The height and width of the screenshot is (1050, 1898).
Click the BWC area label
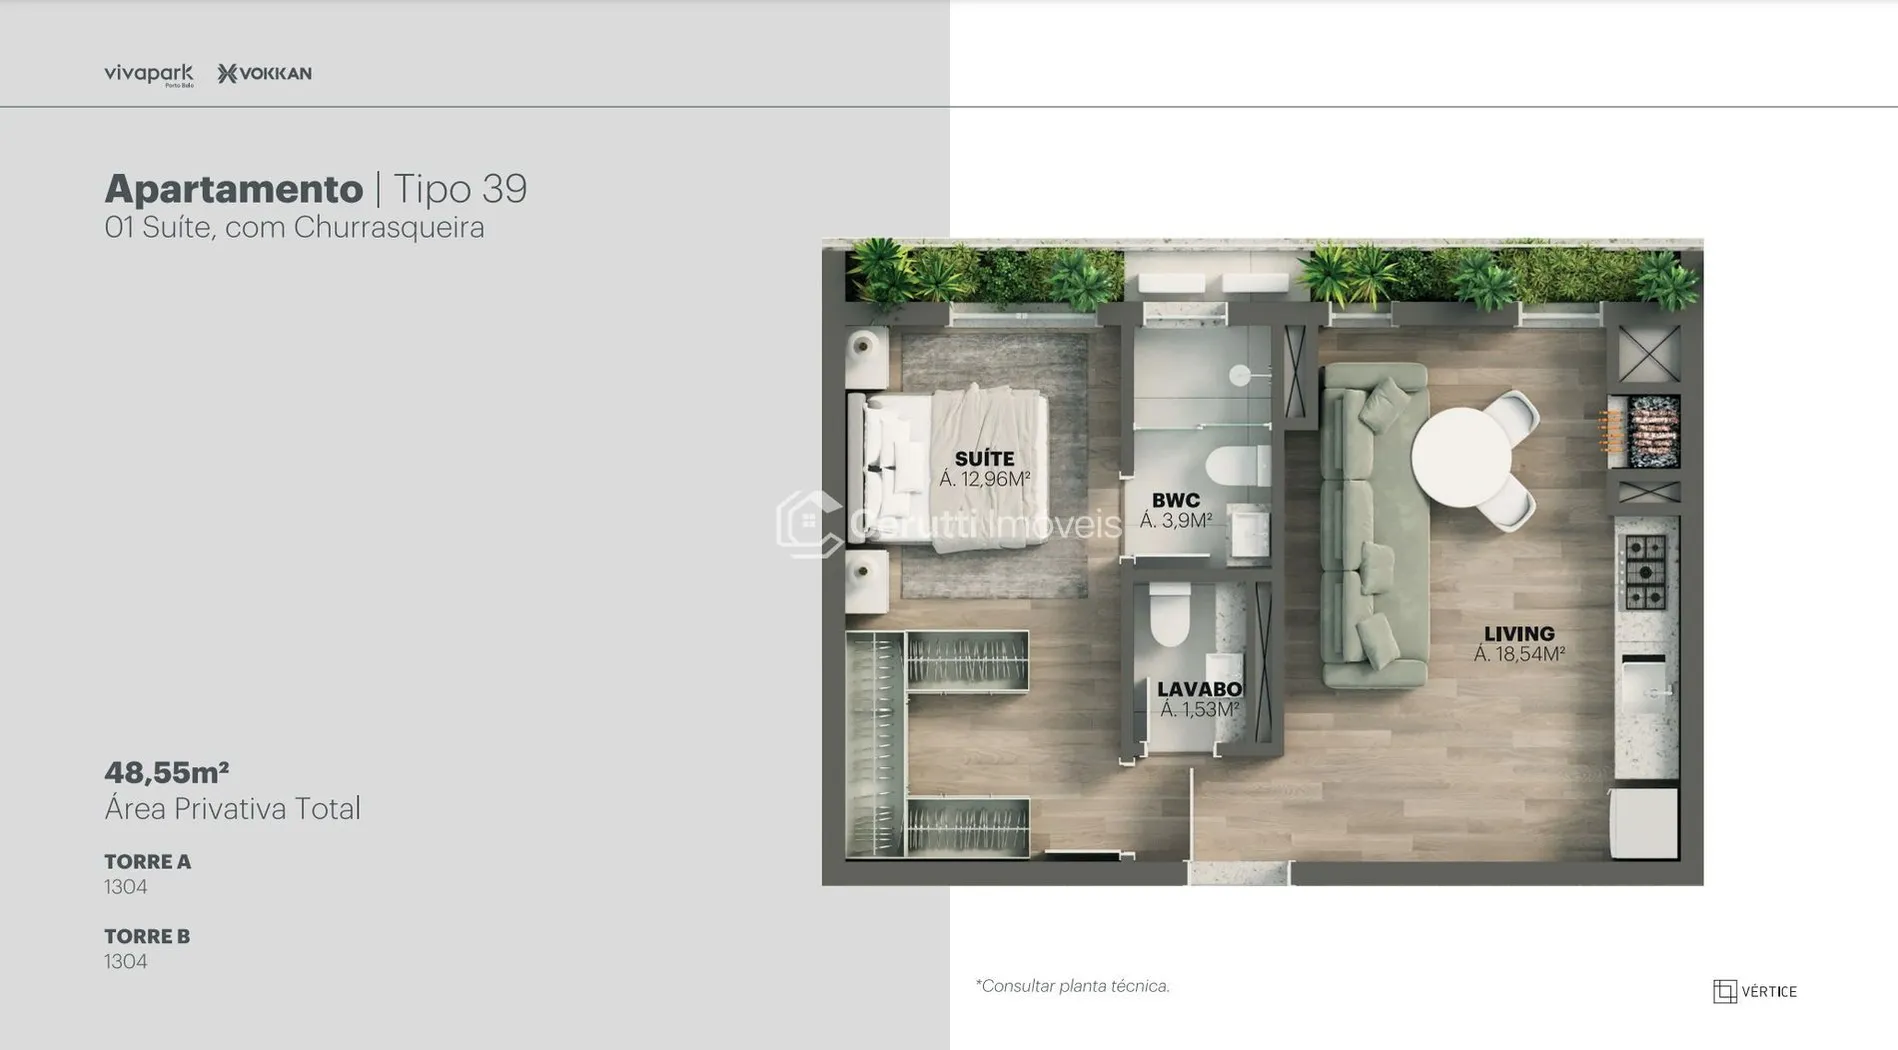click(1175, 501)
